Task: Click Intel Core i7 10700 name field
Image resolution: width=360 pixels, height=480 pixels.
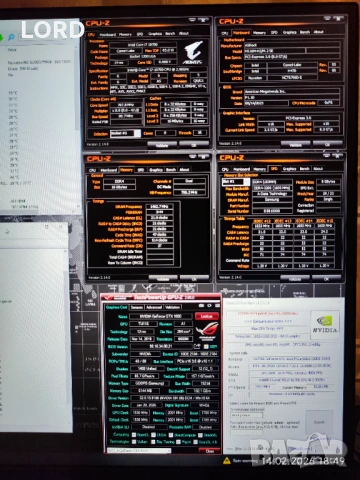Action: point(143,44)
